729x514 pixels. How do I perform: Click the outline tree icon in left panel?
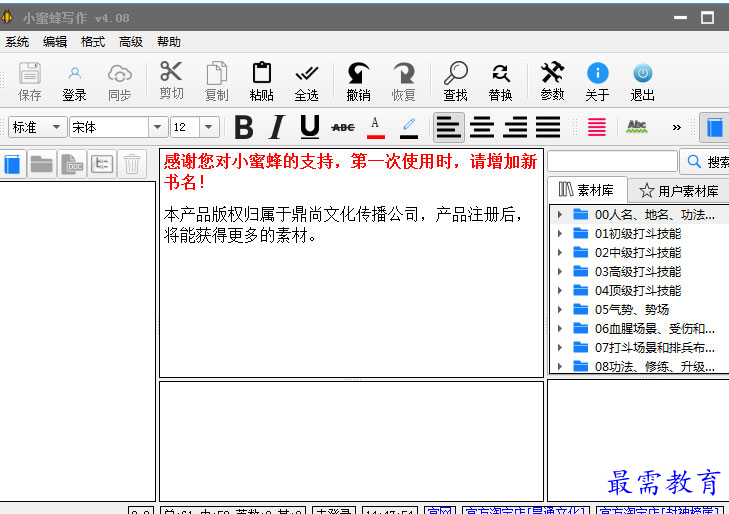pyautogui.click(x=102, y=164)
